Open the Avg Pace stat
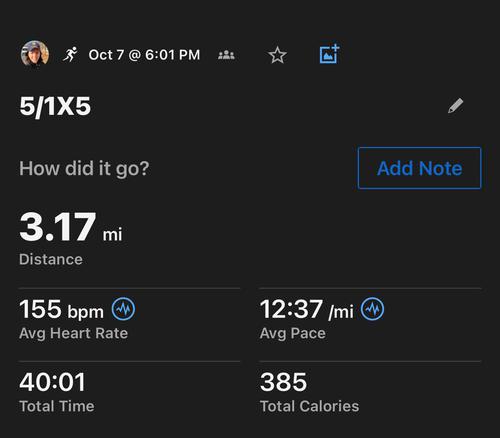This screenshot has height=438, width=500. [x=322, y=319]
